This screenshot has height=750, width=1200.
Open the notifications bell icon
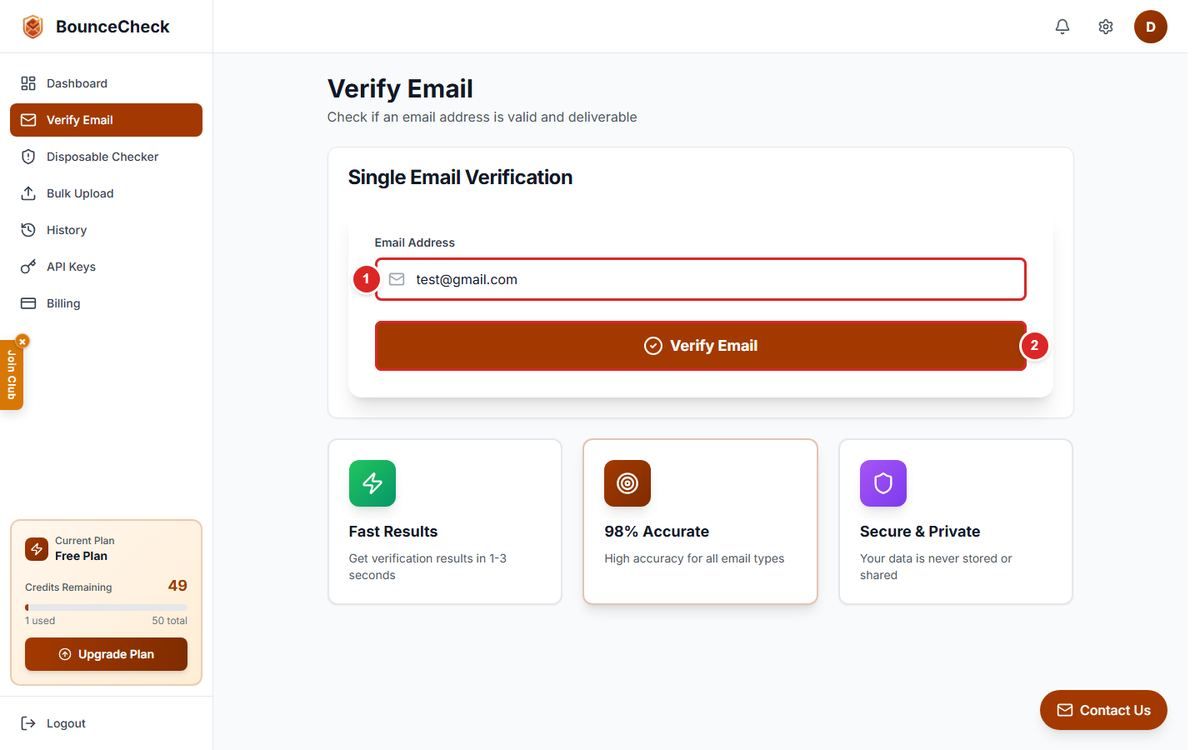(x=1062, y=27)
